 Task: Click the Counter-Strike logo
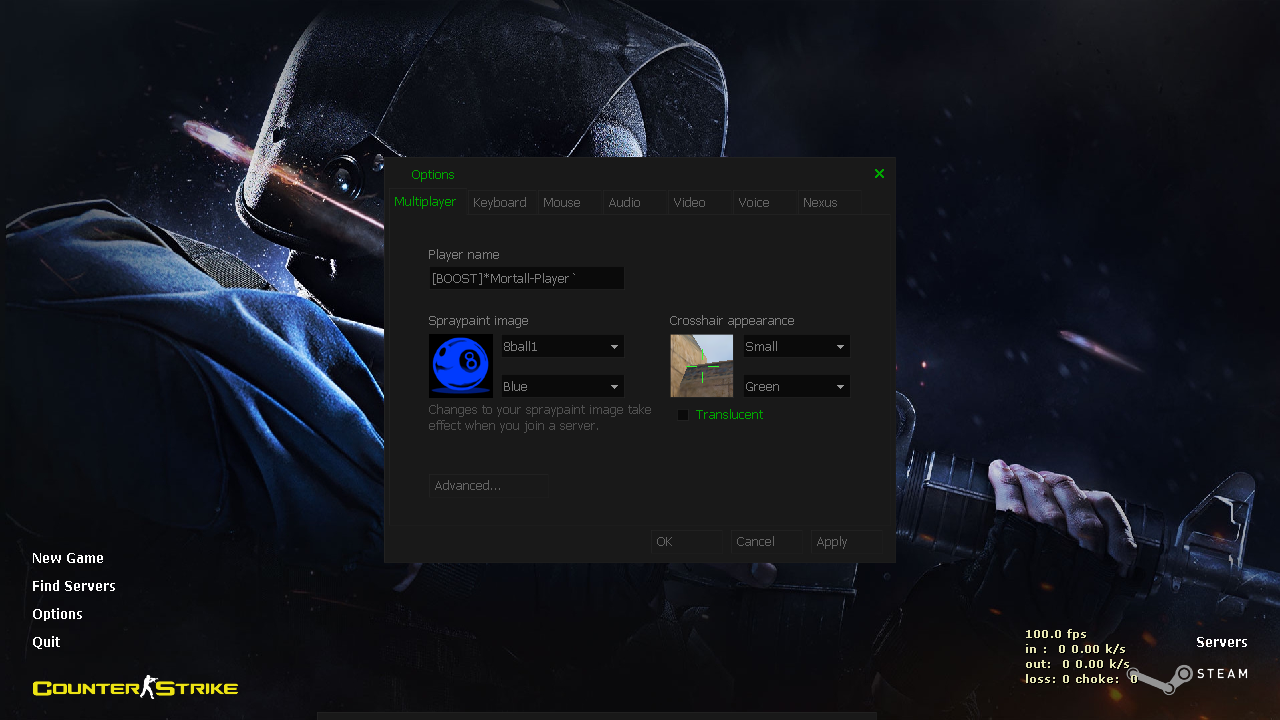(135, 687)
